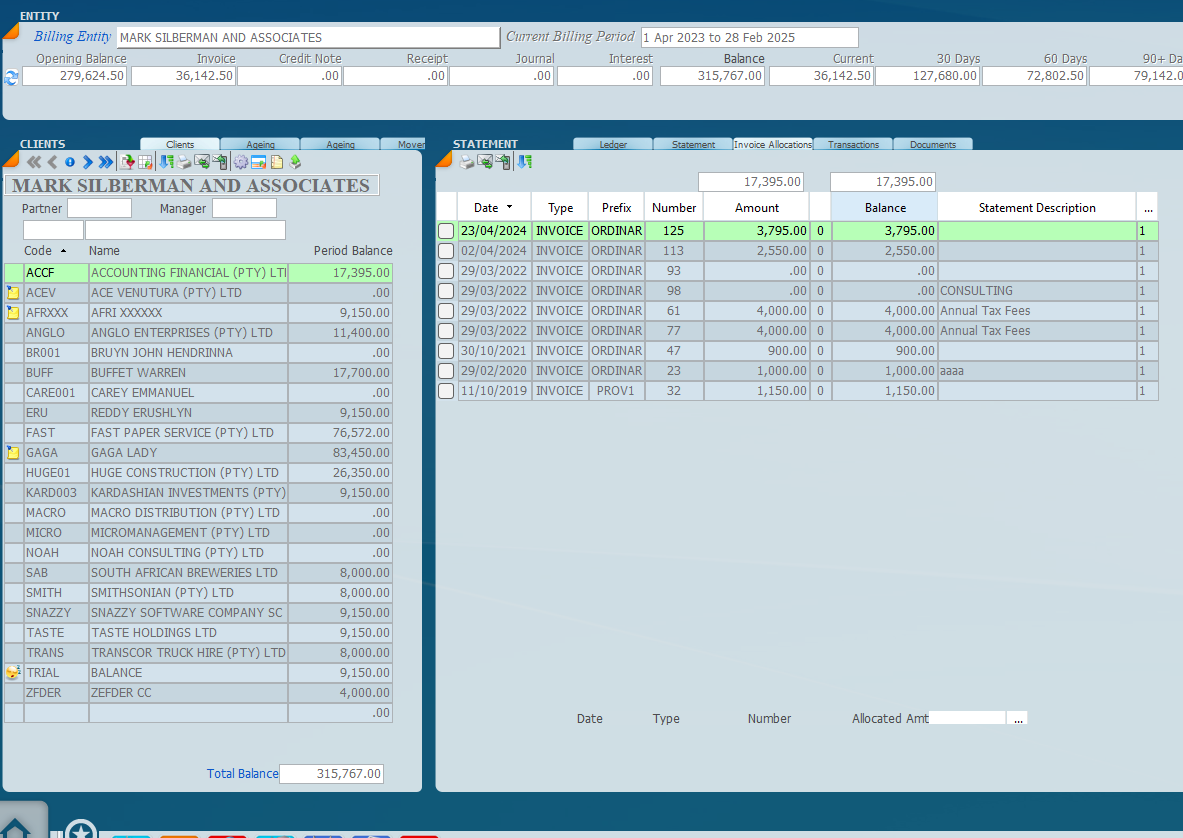Viewport: 1183px width, 838px height.
Task: Select checkbox for invoice dated 11/10/2019
Action: [446, 391]
